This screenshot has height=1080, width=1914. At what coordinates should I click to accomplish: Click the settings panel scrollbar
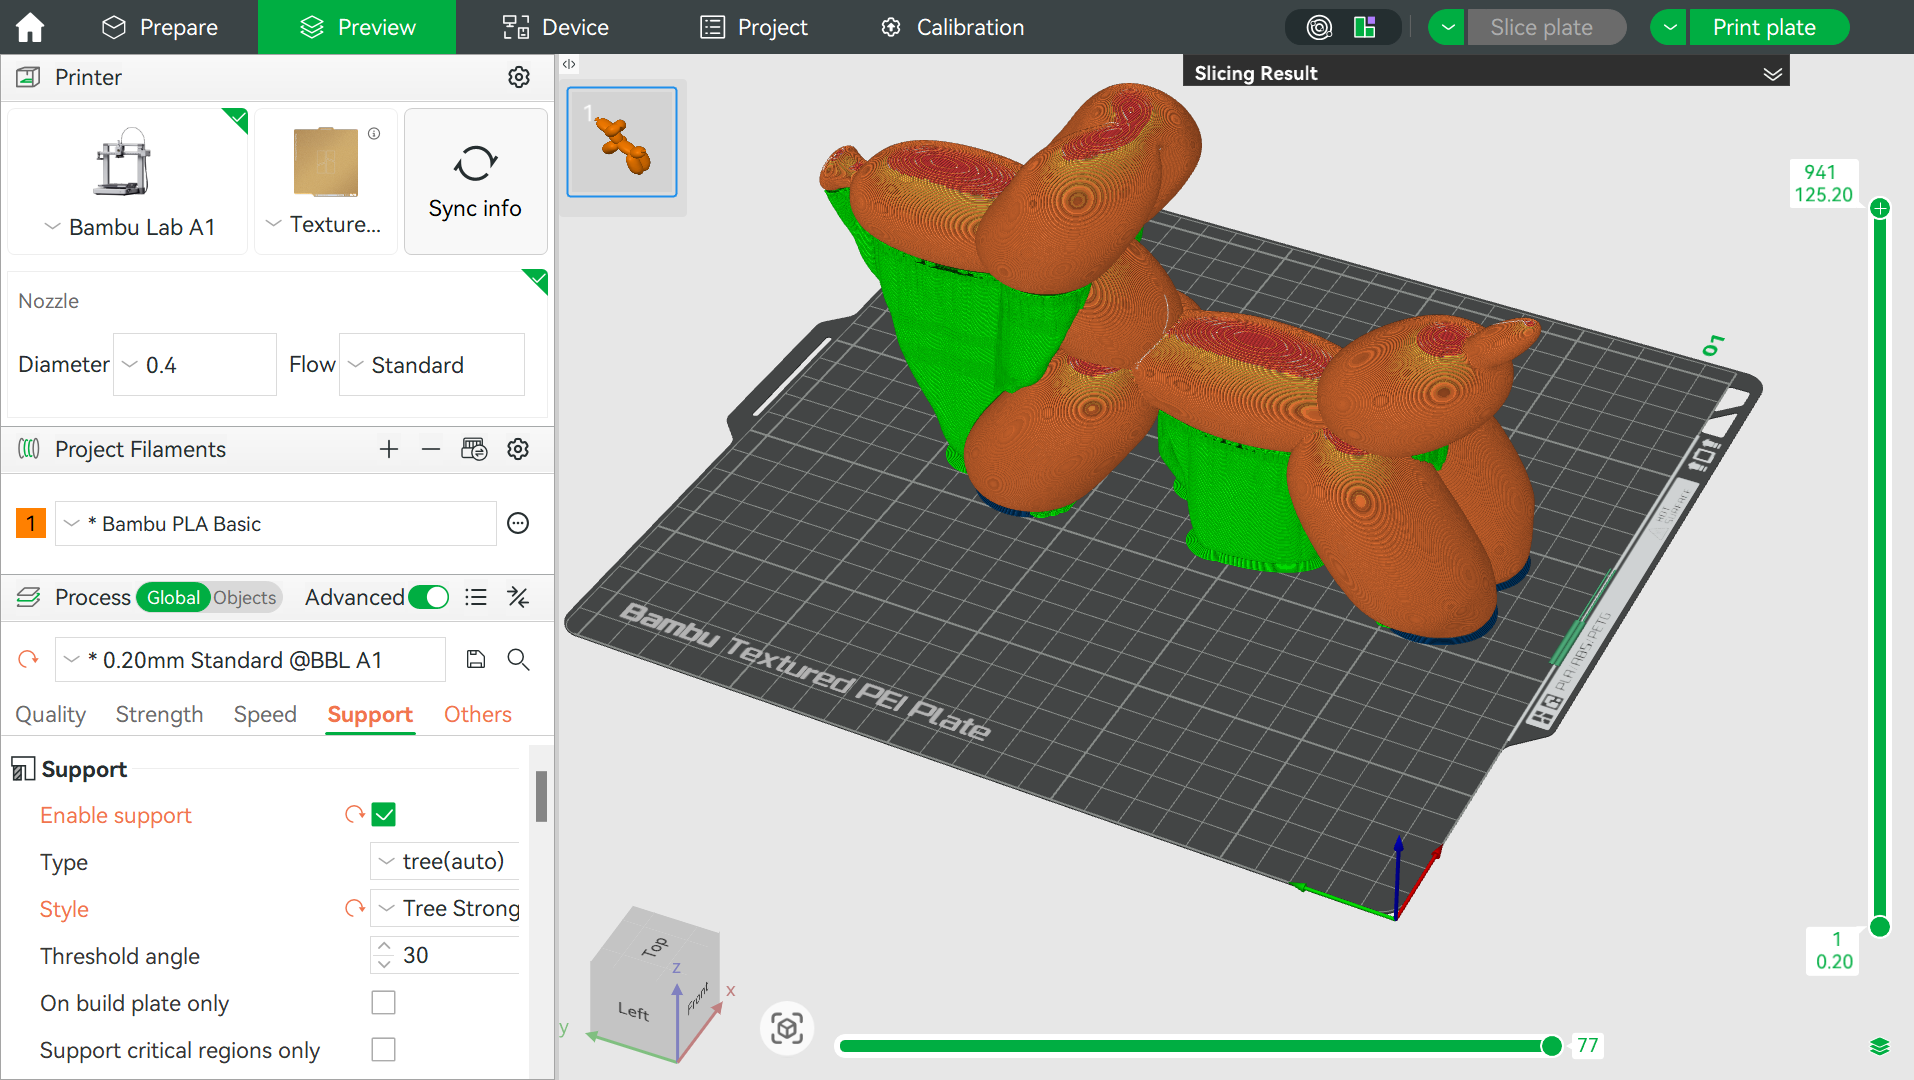pos(541,795)
